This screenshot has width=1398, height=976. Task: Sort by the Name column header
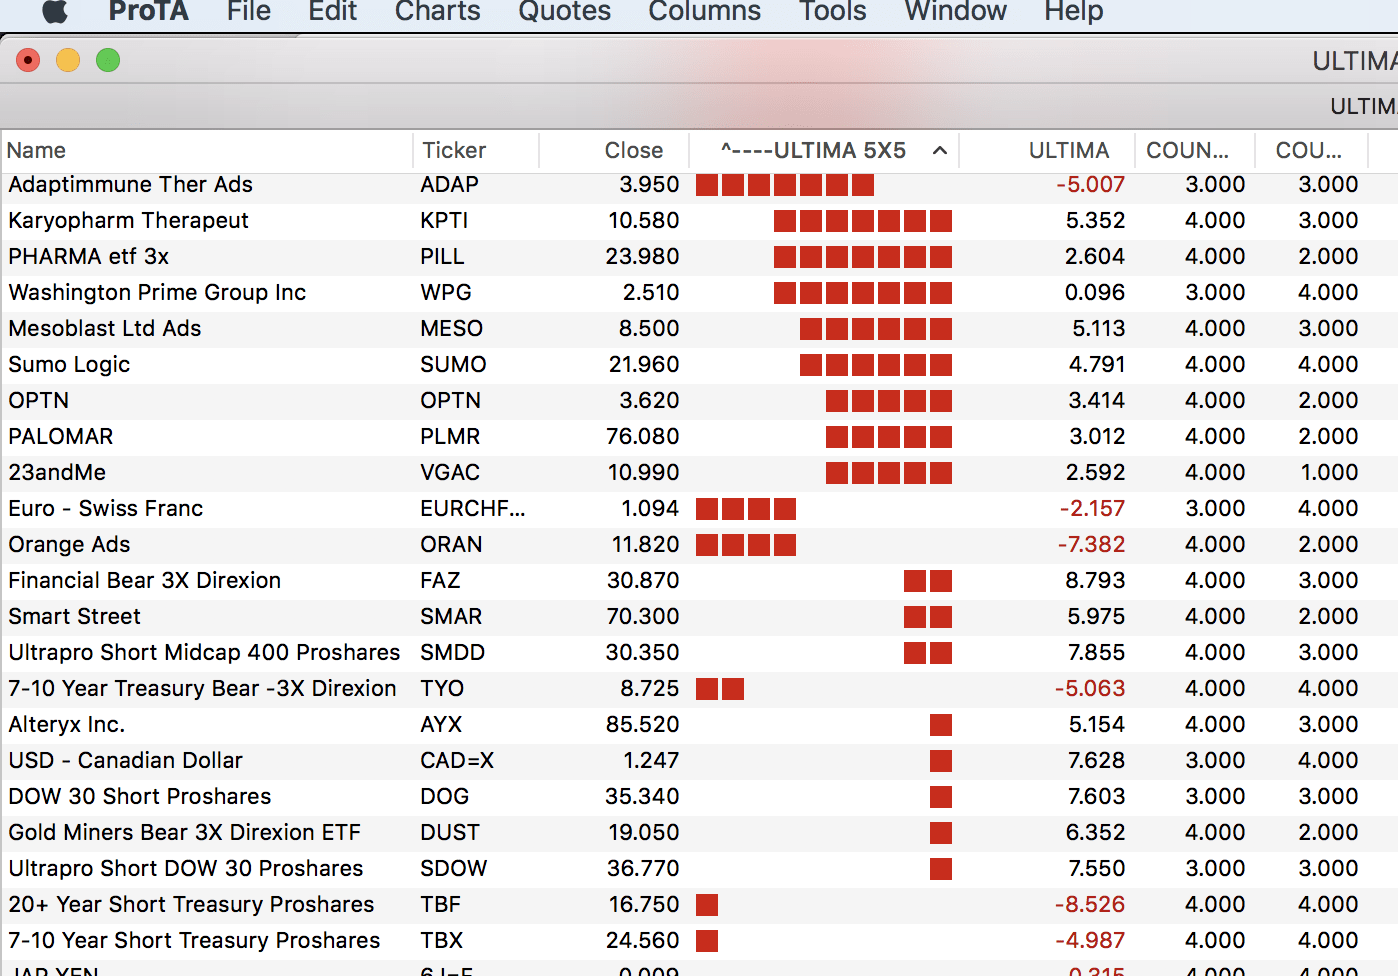[x=206, y=150]
